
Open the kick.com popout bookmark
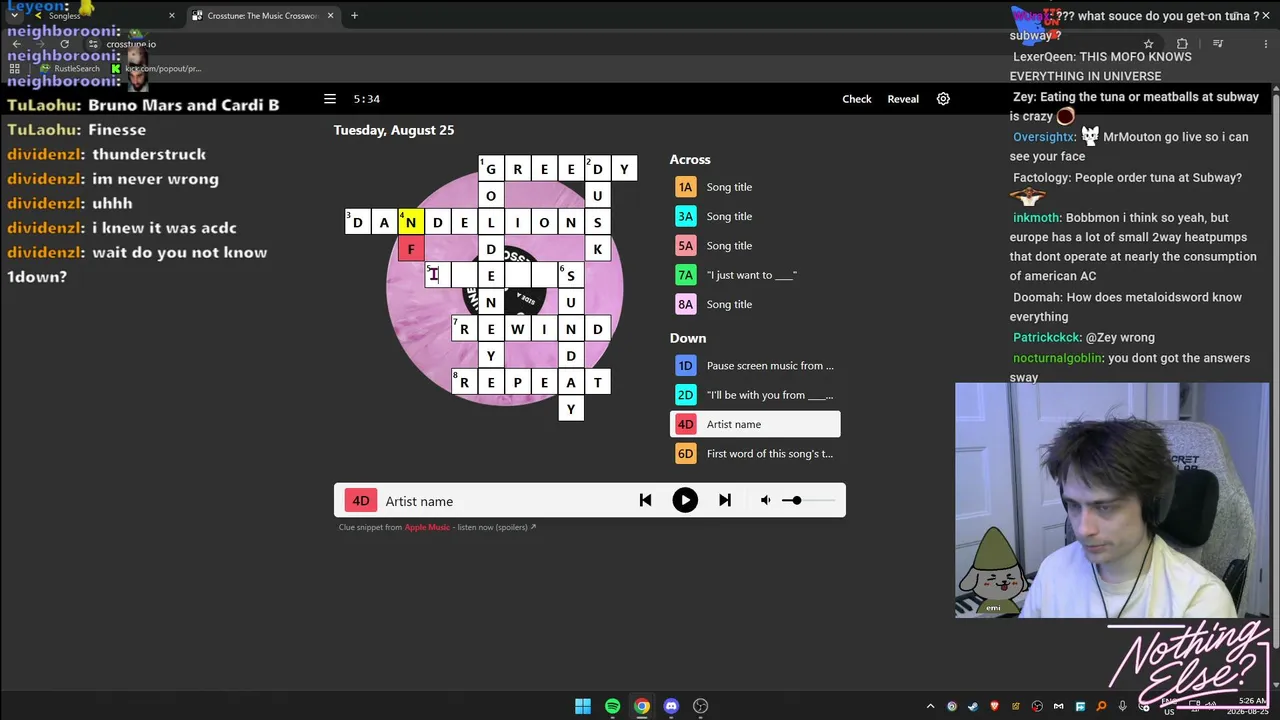(156, 69)
